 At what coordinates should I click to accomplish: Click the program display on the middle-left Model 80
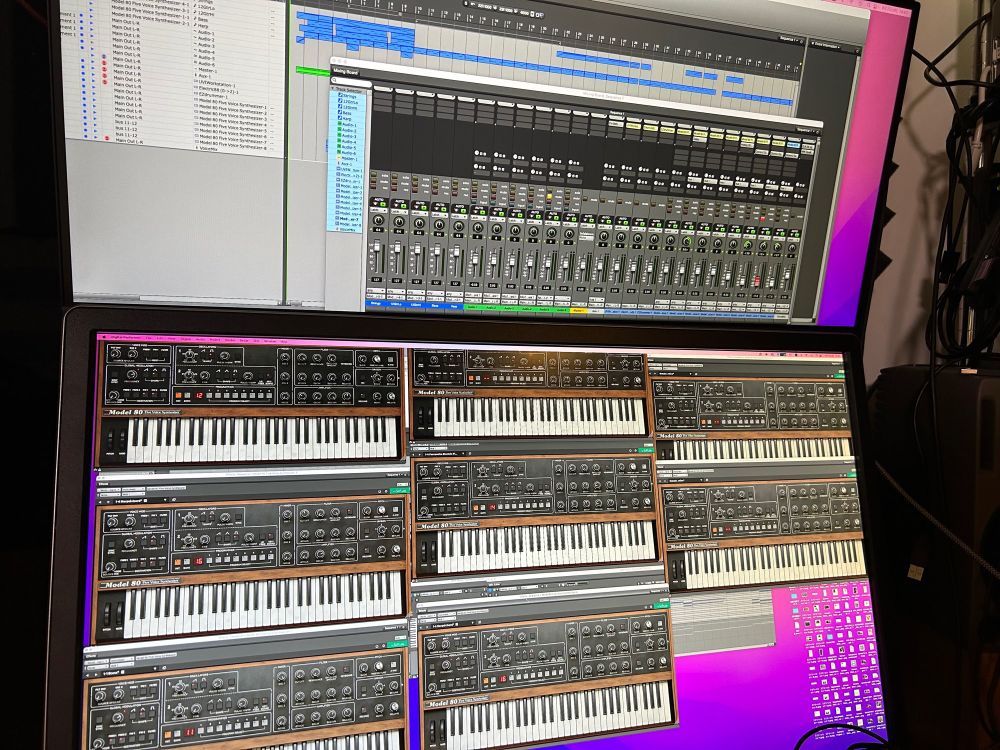click(199, 562)
